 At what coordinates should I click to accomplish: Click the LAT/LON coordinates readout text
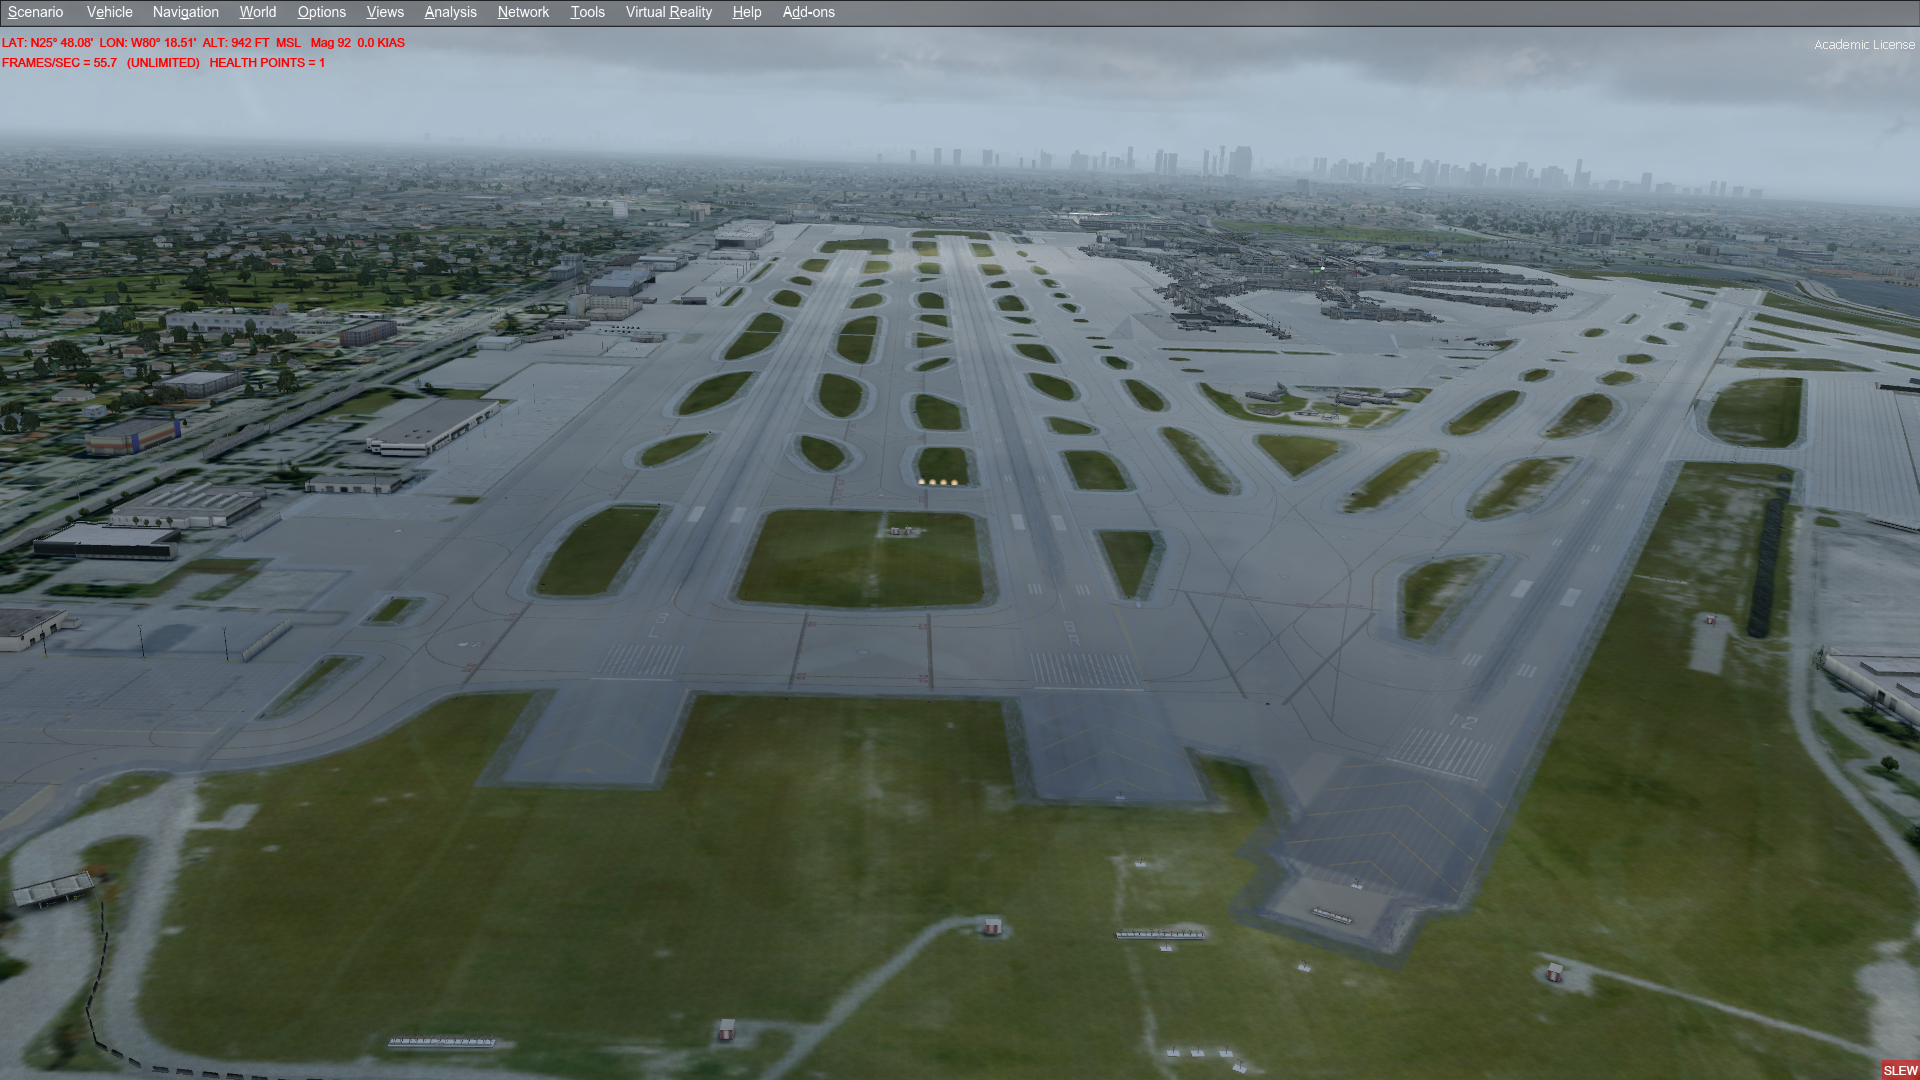tap(98, 43)
